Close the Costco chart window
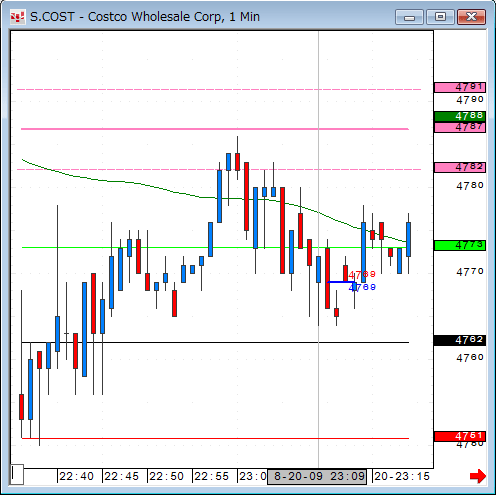 [471, 17]
